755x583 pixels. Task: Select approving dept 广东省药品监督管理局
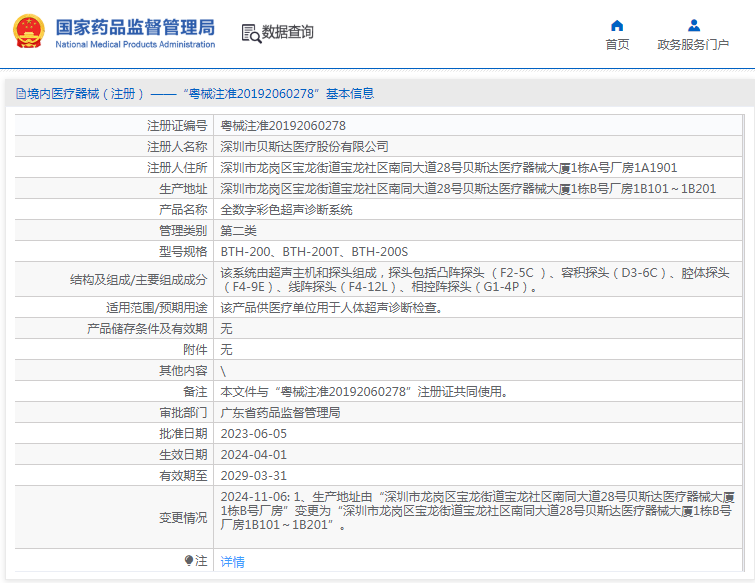[x=280, y=413]
